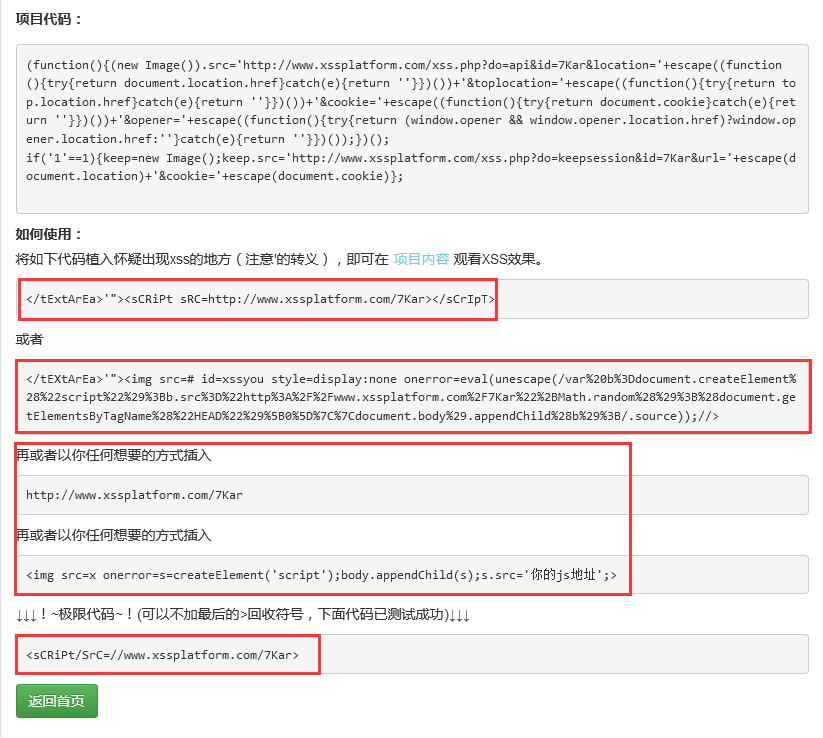Screen dimensions: 823x738
Task: Click the text 观看XSS效果
Action: tap(498, 259)
